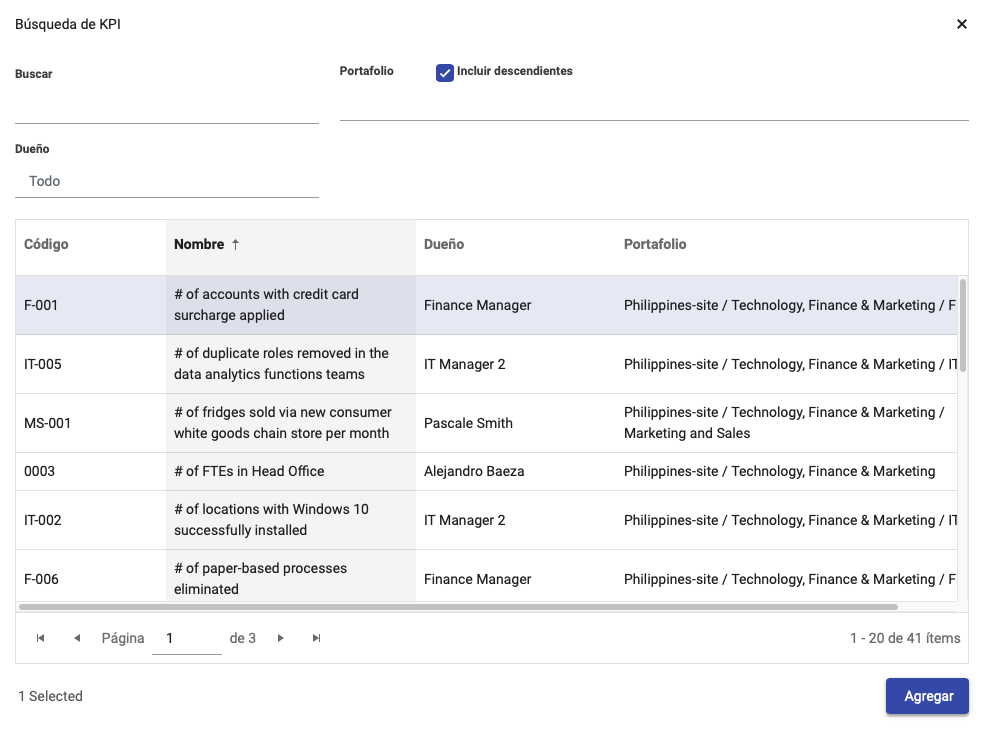
Task: Click the ascending sort arrow beside Nombre
Action: (x=235, y=245)
